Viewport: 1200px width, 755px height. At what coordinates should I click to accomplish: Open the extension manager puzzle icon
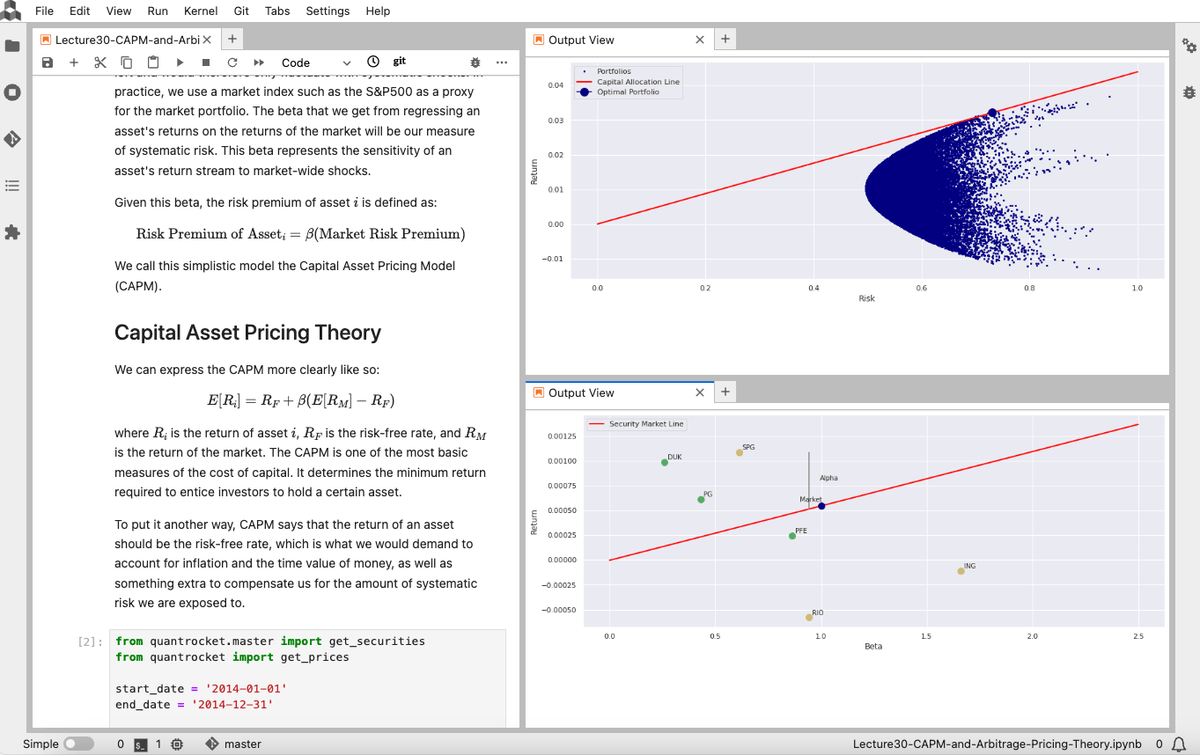click(x=12, y=232)
